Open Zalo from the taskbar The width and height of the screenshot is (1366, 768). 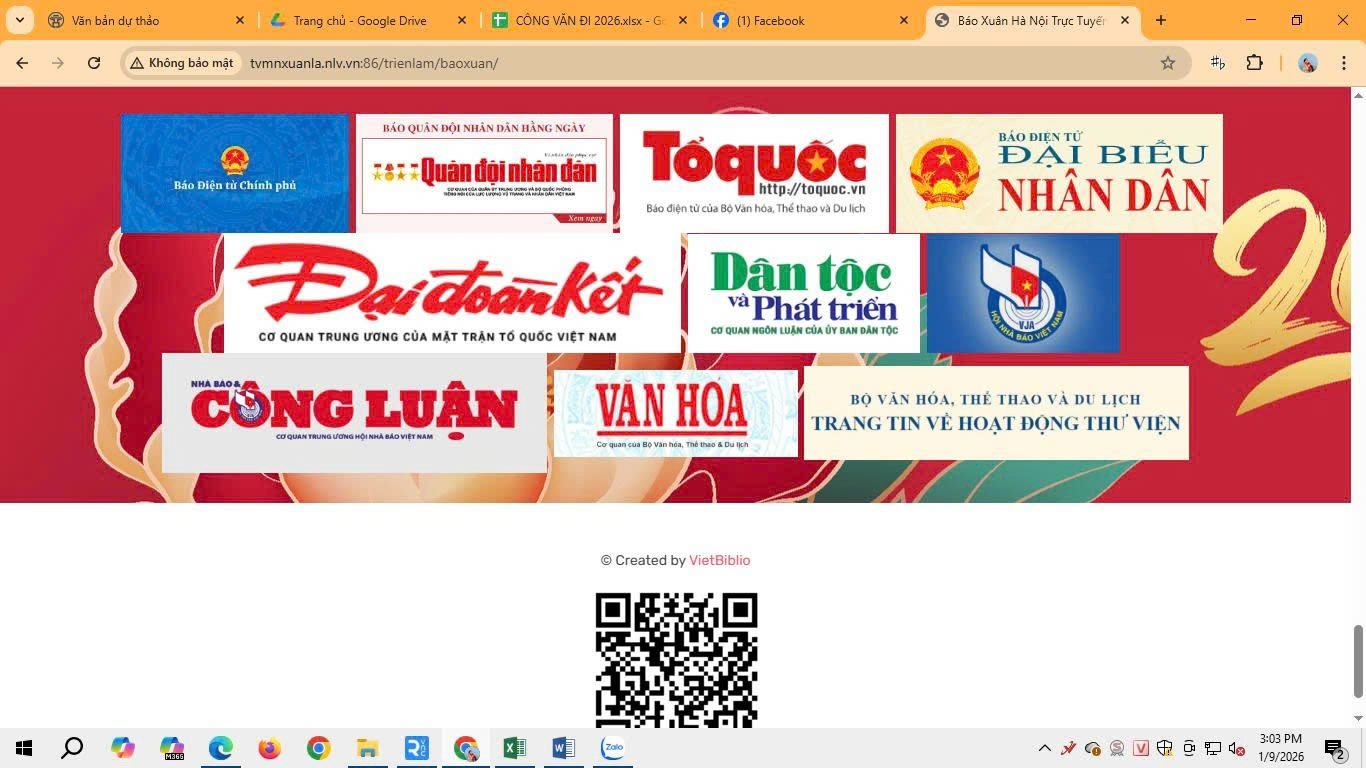(613, 748)
